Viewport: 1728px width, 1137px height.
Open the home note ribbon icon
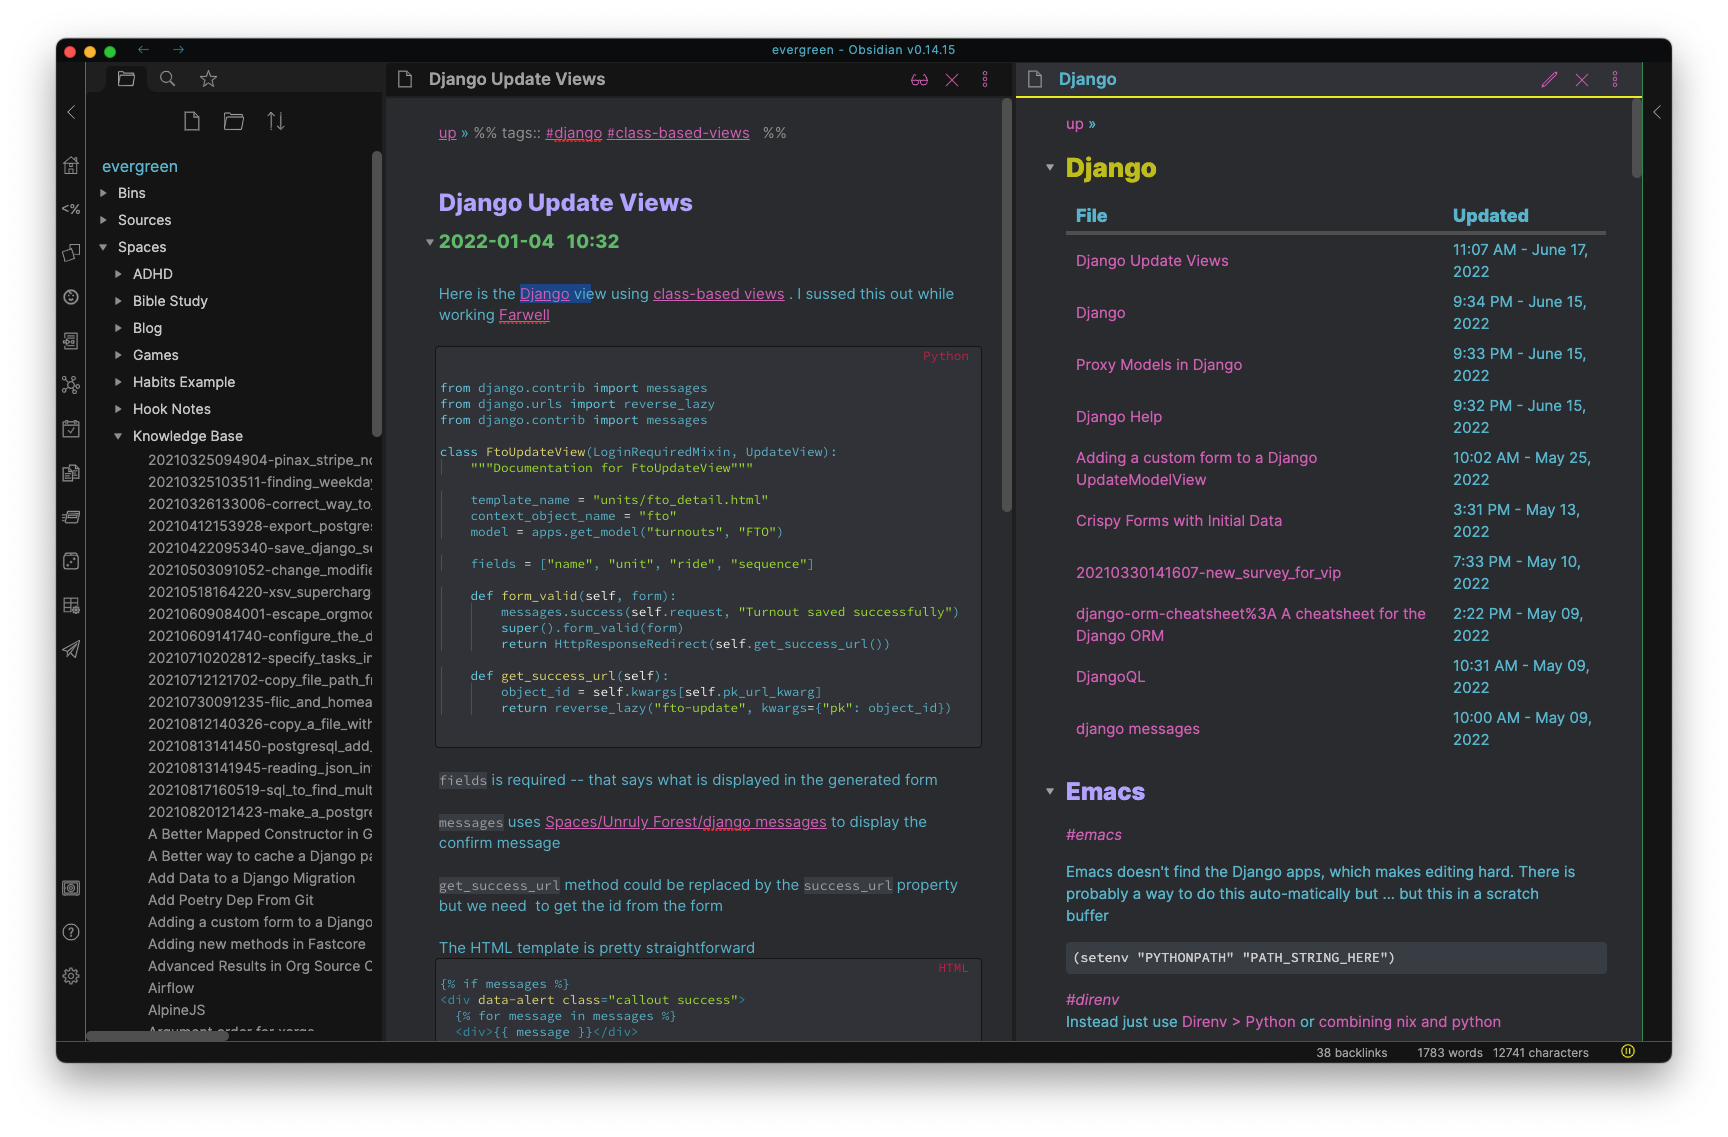coord(71,165)
